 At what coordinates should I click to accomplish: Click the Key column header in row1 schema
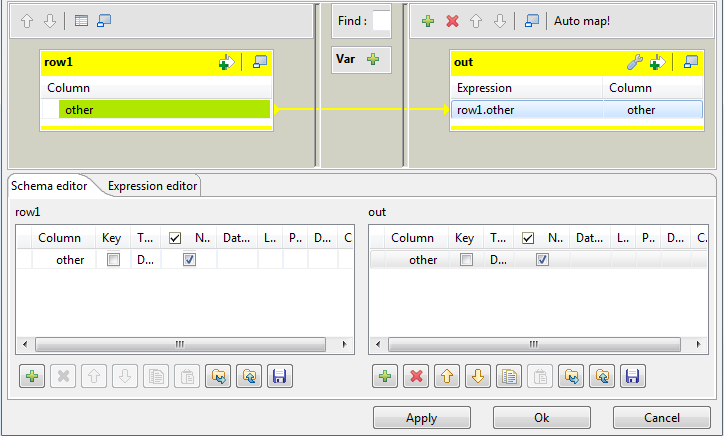[113, 238]
